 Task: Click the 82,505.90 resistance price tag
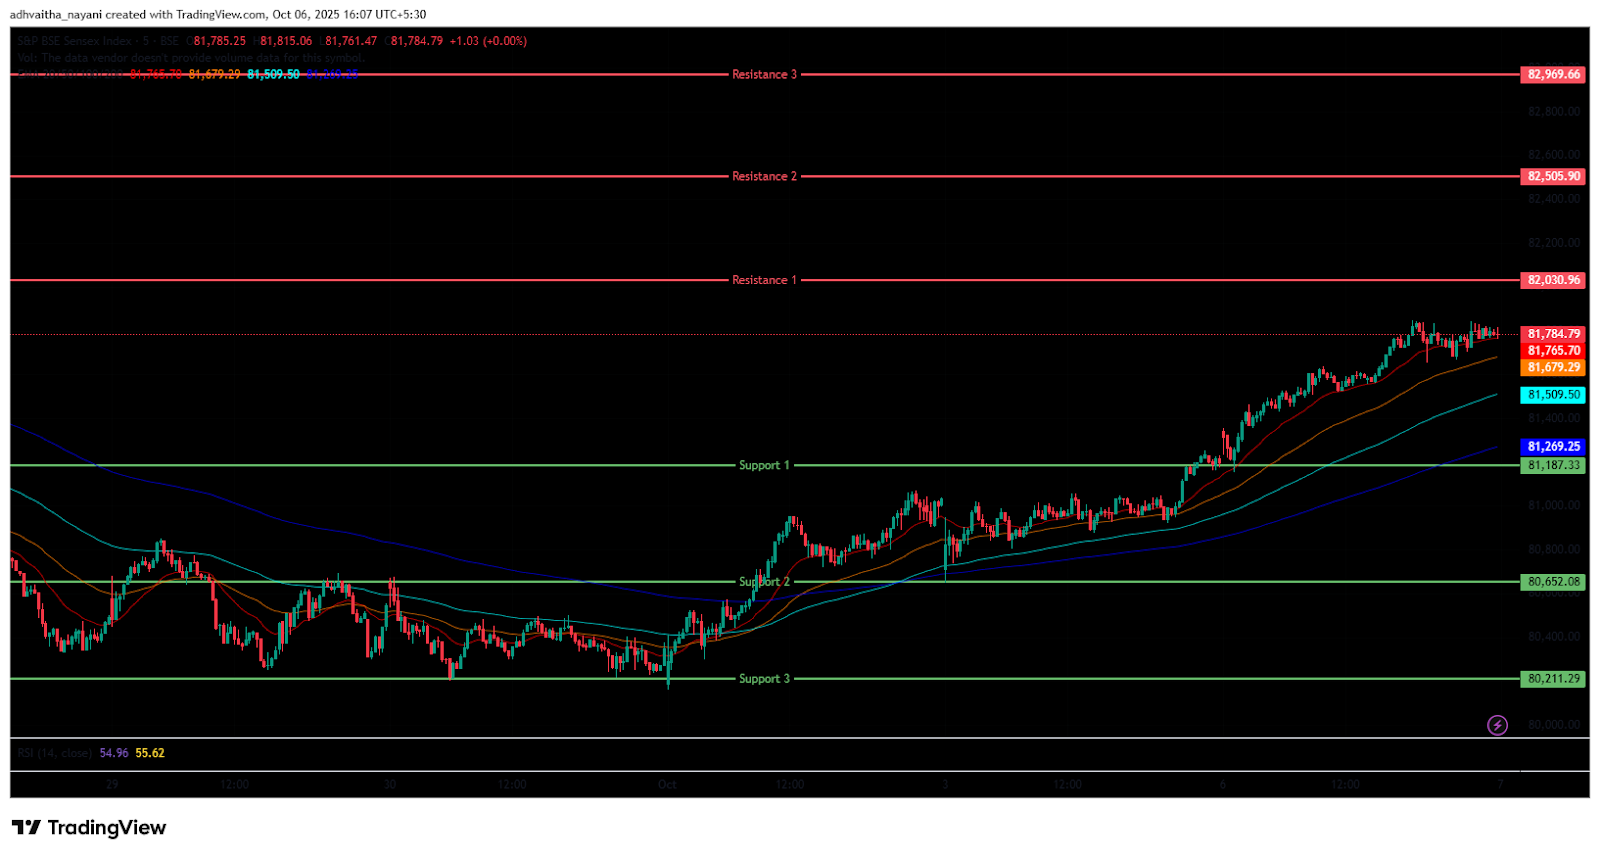click(1553, 176)
